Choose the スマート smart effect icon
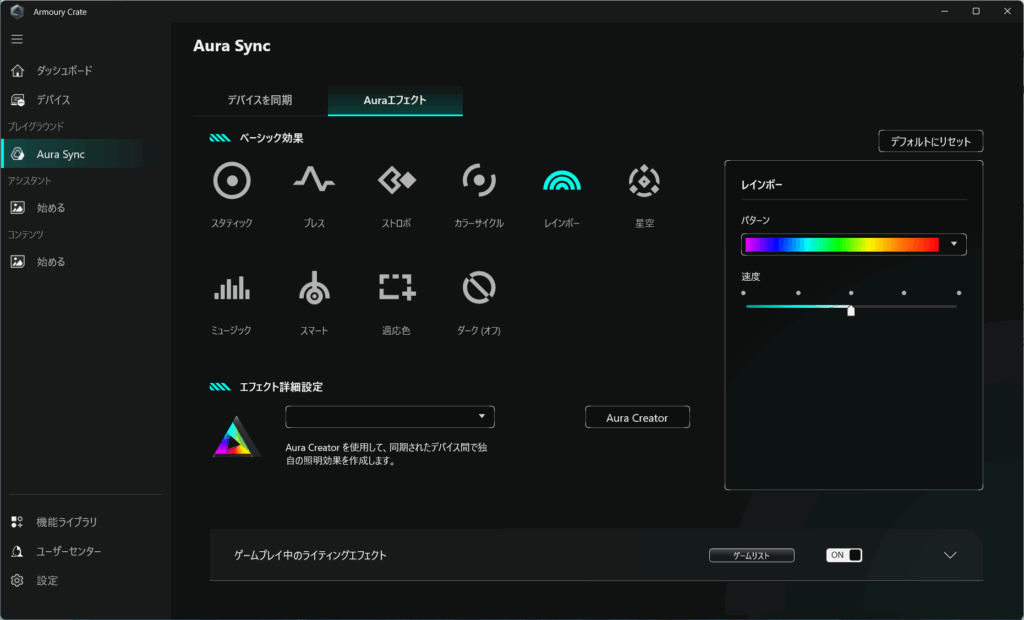 (314, 288)
